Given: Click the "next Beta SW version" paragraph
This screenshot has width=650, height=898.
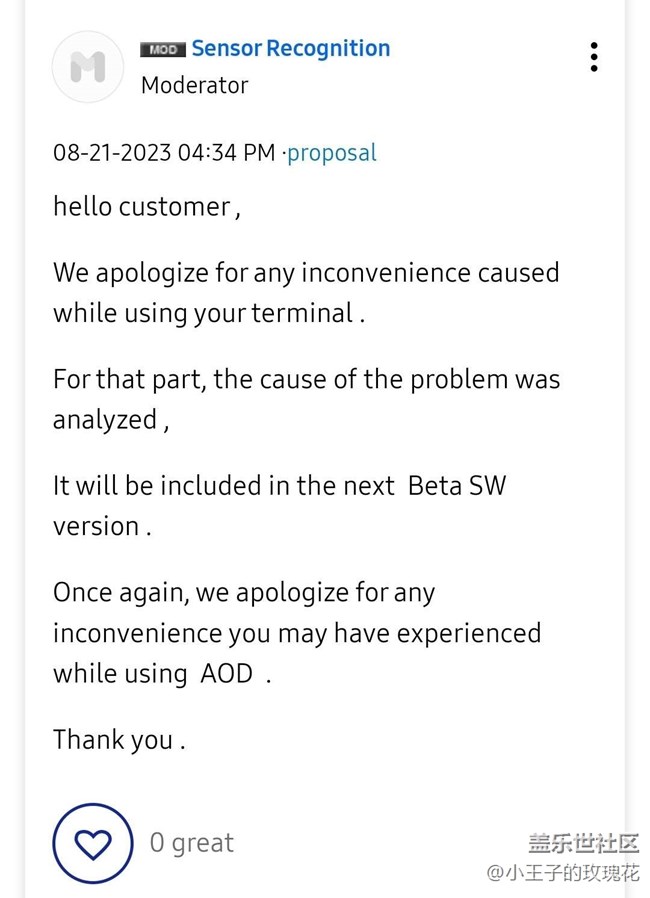Looking at the screenshot, I should (279, 506).
